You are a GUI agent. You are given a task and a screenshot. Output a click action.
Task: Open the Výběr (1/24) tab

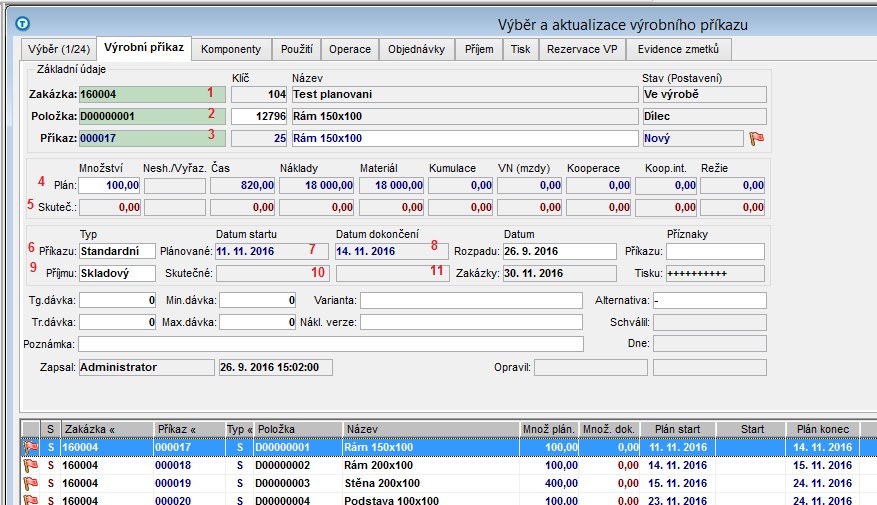59,49
